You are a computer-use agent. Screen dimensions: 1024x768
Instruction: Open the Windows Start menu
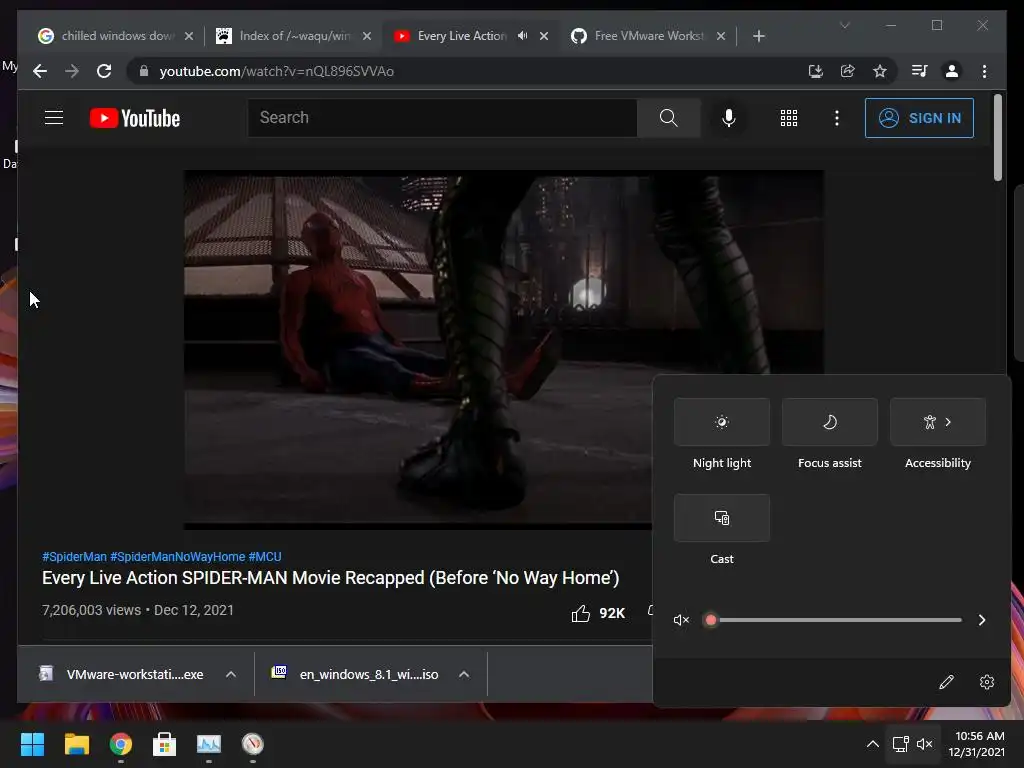pos(32,744)
